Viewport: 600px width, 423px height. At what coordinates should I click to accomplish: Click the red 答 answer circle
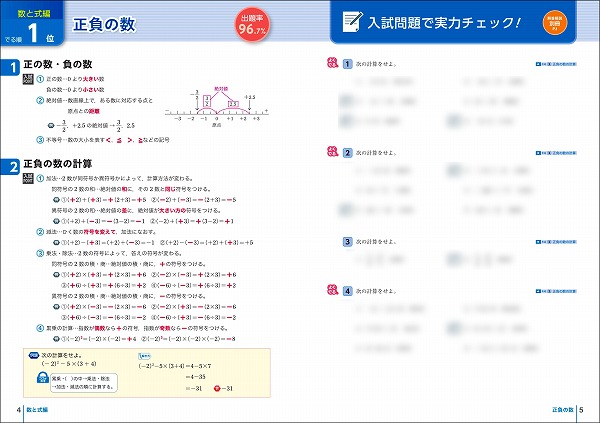(217, 388)
